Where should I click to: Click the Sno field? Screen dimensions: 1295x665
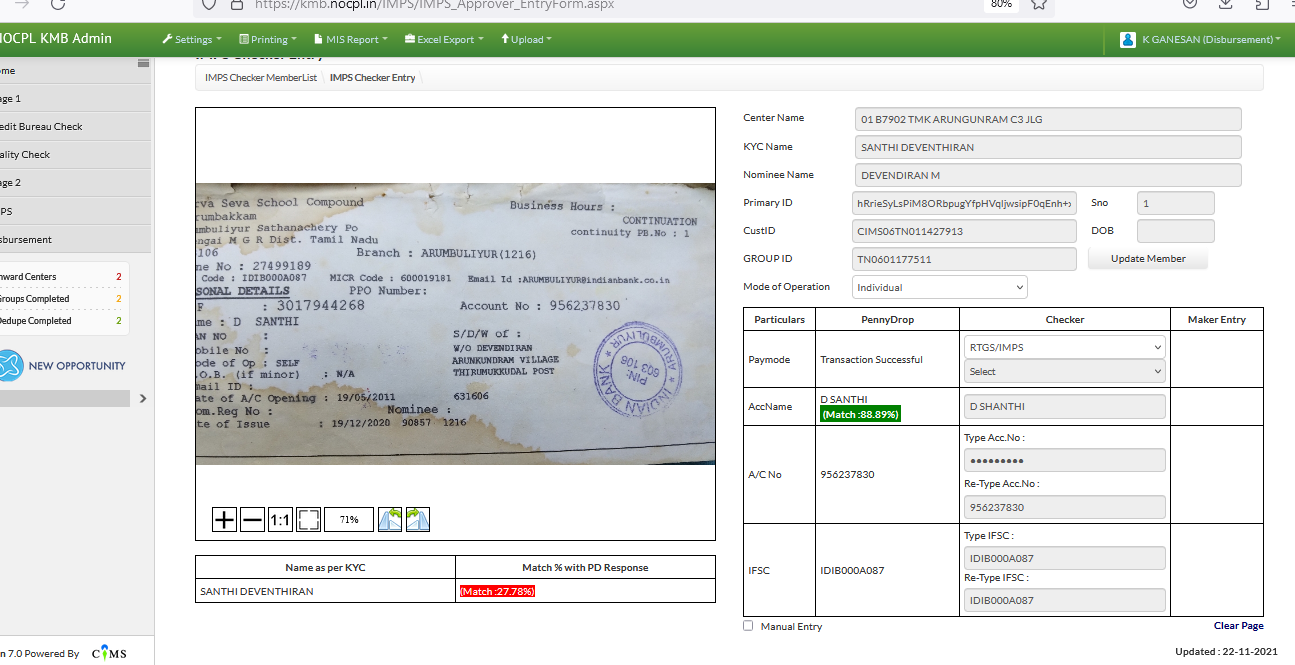coord(1176,203)
